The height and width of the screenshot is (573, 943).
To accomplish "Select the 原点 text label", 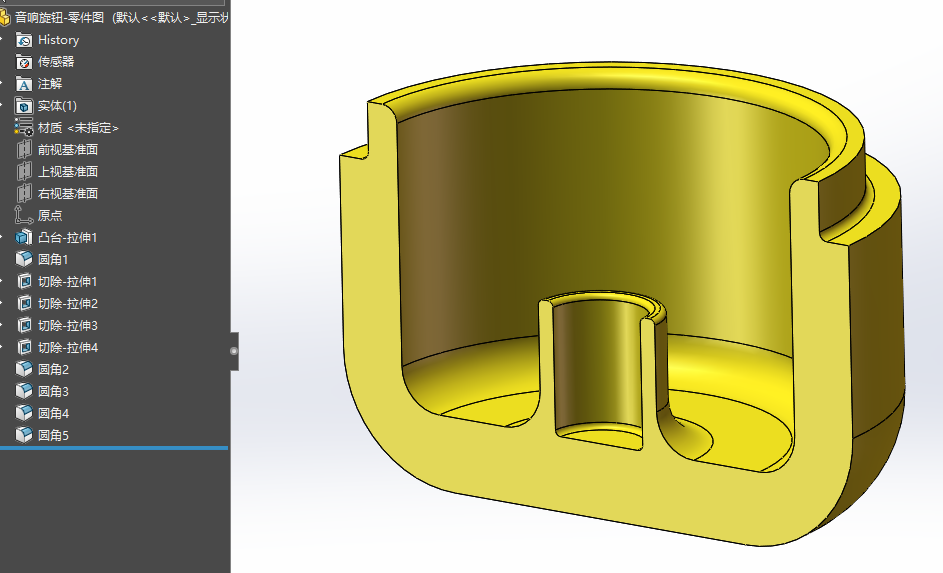I will coord(50,215).
